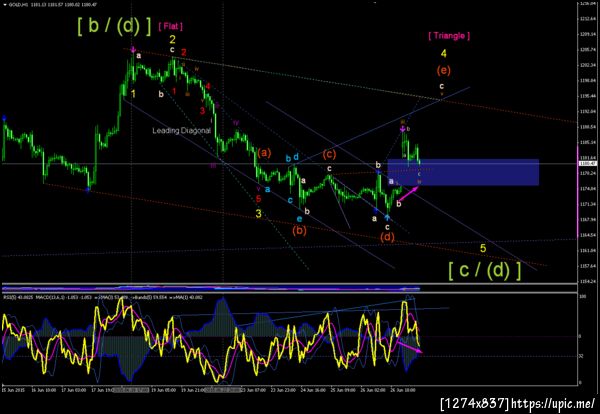Select the pink "[ Triangle ]" pattern label
The image size is (600, 414).
click(x=449, y=36)
